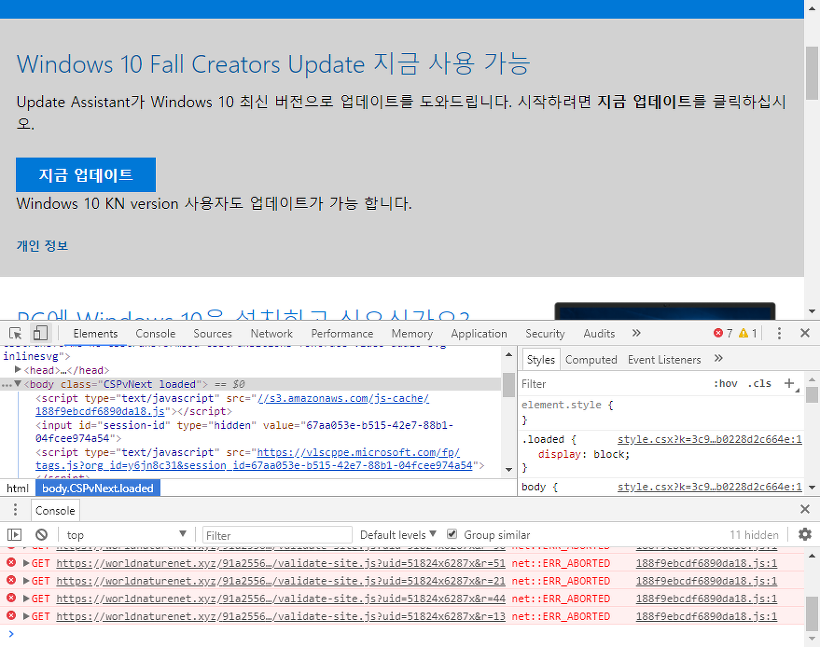Viewport: 820px width, 647px height.
Task: Open the Default levels dropdown
Action: (397, 533)
